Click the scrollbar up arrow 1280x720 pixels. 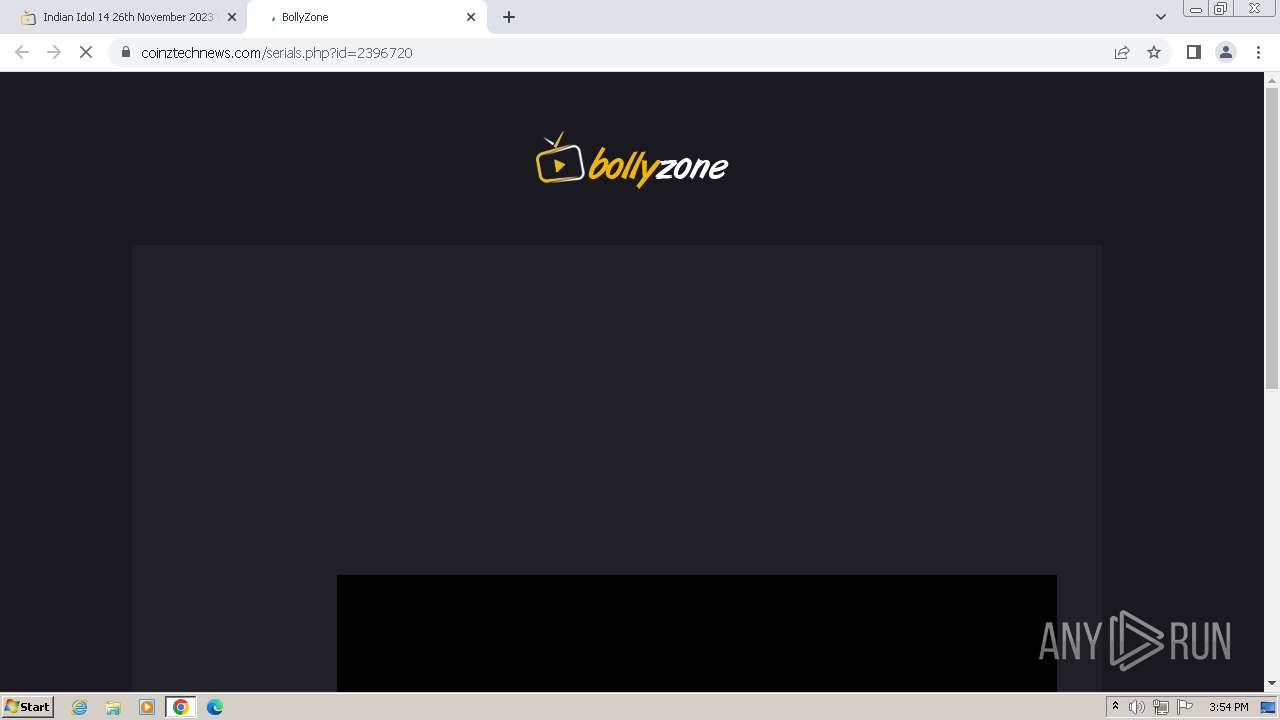point(1272,79)
